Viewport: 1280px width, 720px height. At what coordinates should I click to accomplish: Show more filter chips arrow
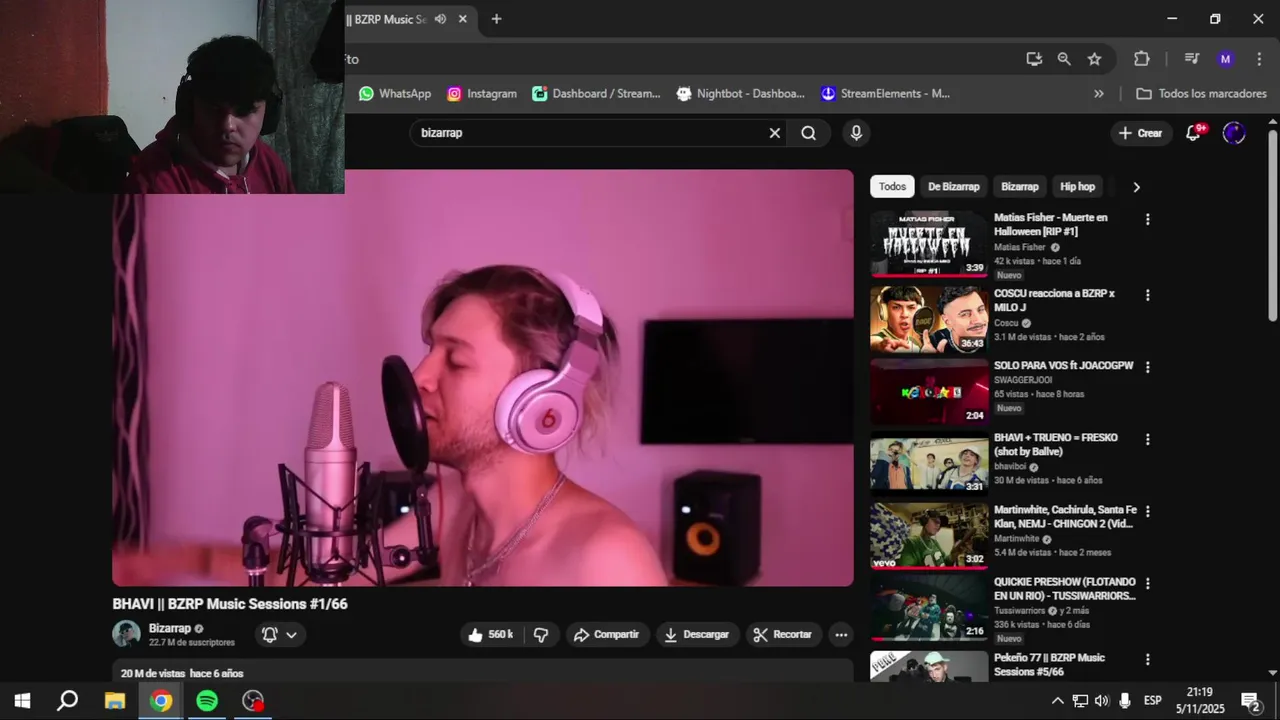[x=1136, y=187]
